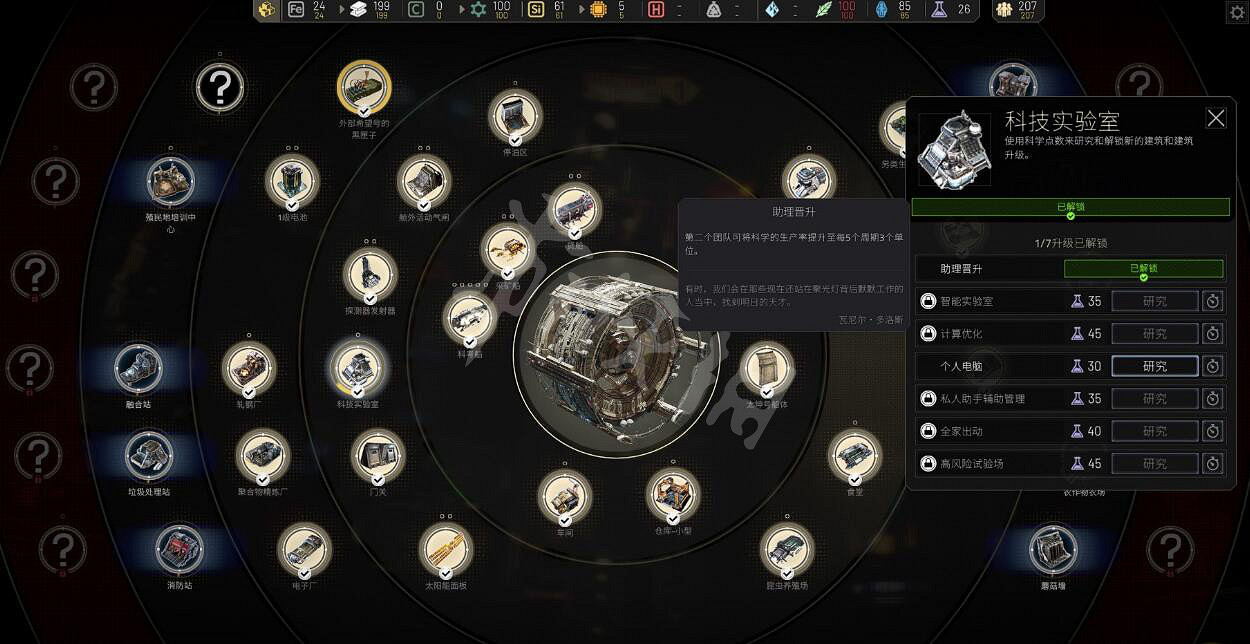Select the 全家出动 upgrade row

1010,431
